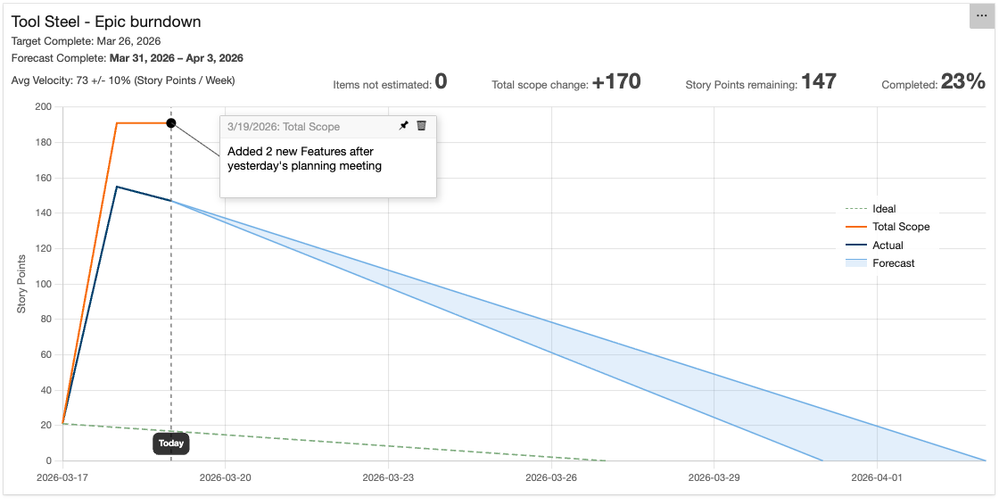Screen dimensions: 999x499
Task: Open the more options ellipsis menu
Action: tap(981, 16)
